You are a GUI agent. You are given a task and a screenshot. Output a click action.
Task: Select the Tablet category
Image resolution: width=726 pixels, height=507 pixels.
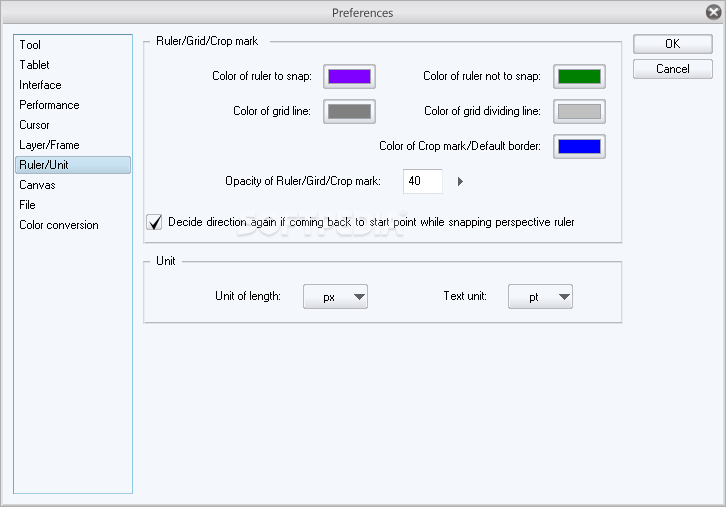click(x=73, y=65)
